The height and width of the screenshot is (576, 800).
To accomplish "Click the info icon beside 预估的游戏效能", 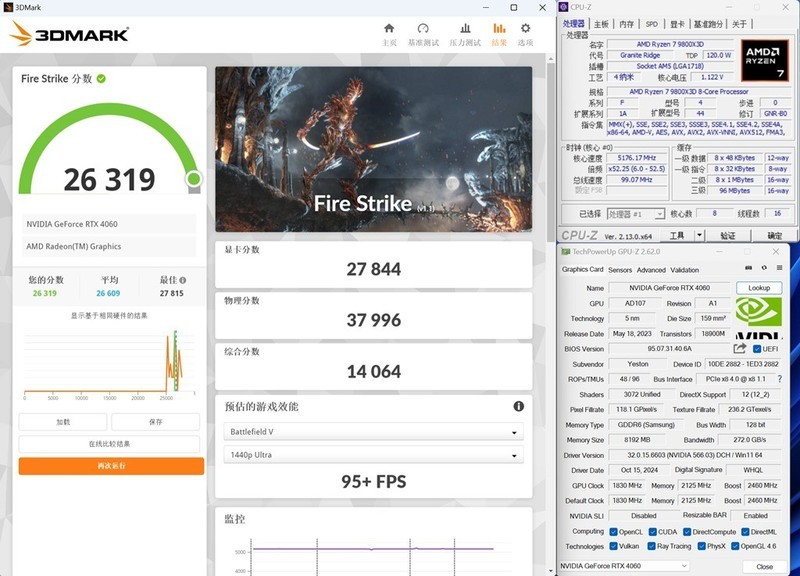I will point(519,407).
